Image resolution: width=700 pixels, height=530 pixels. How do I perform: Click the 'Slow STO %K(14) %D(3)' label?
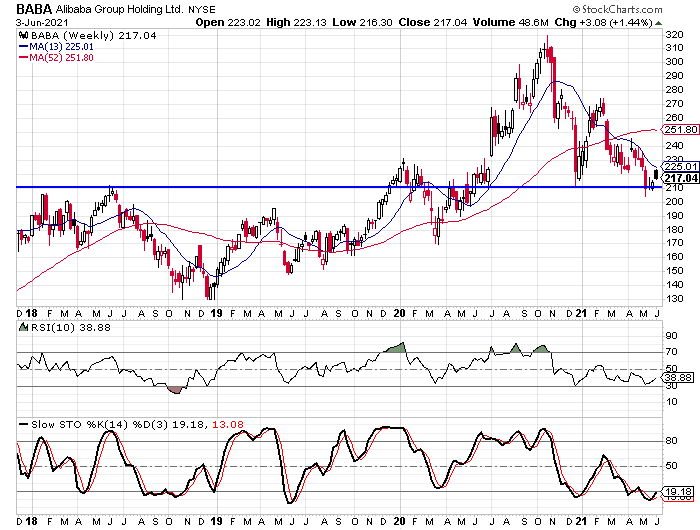100,424
